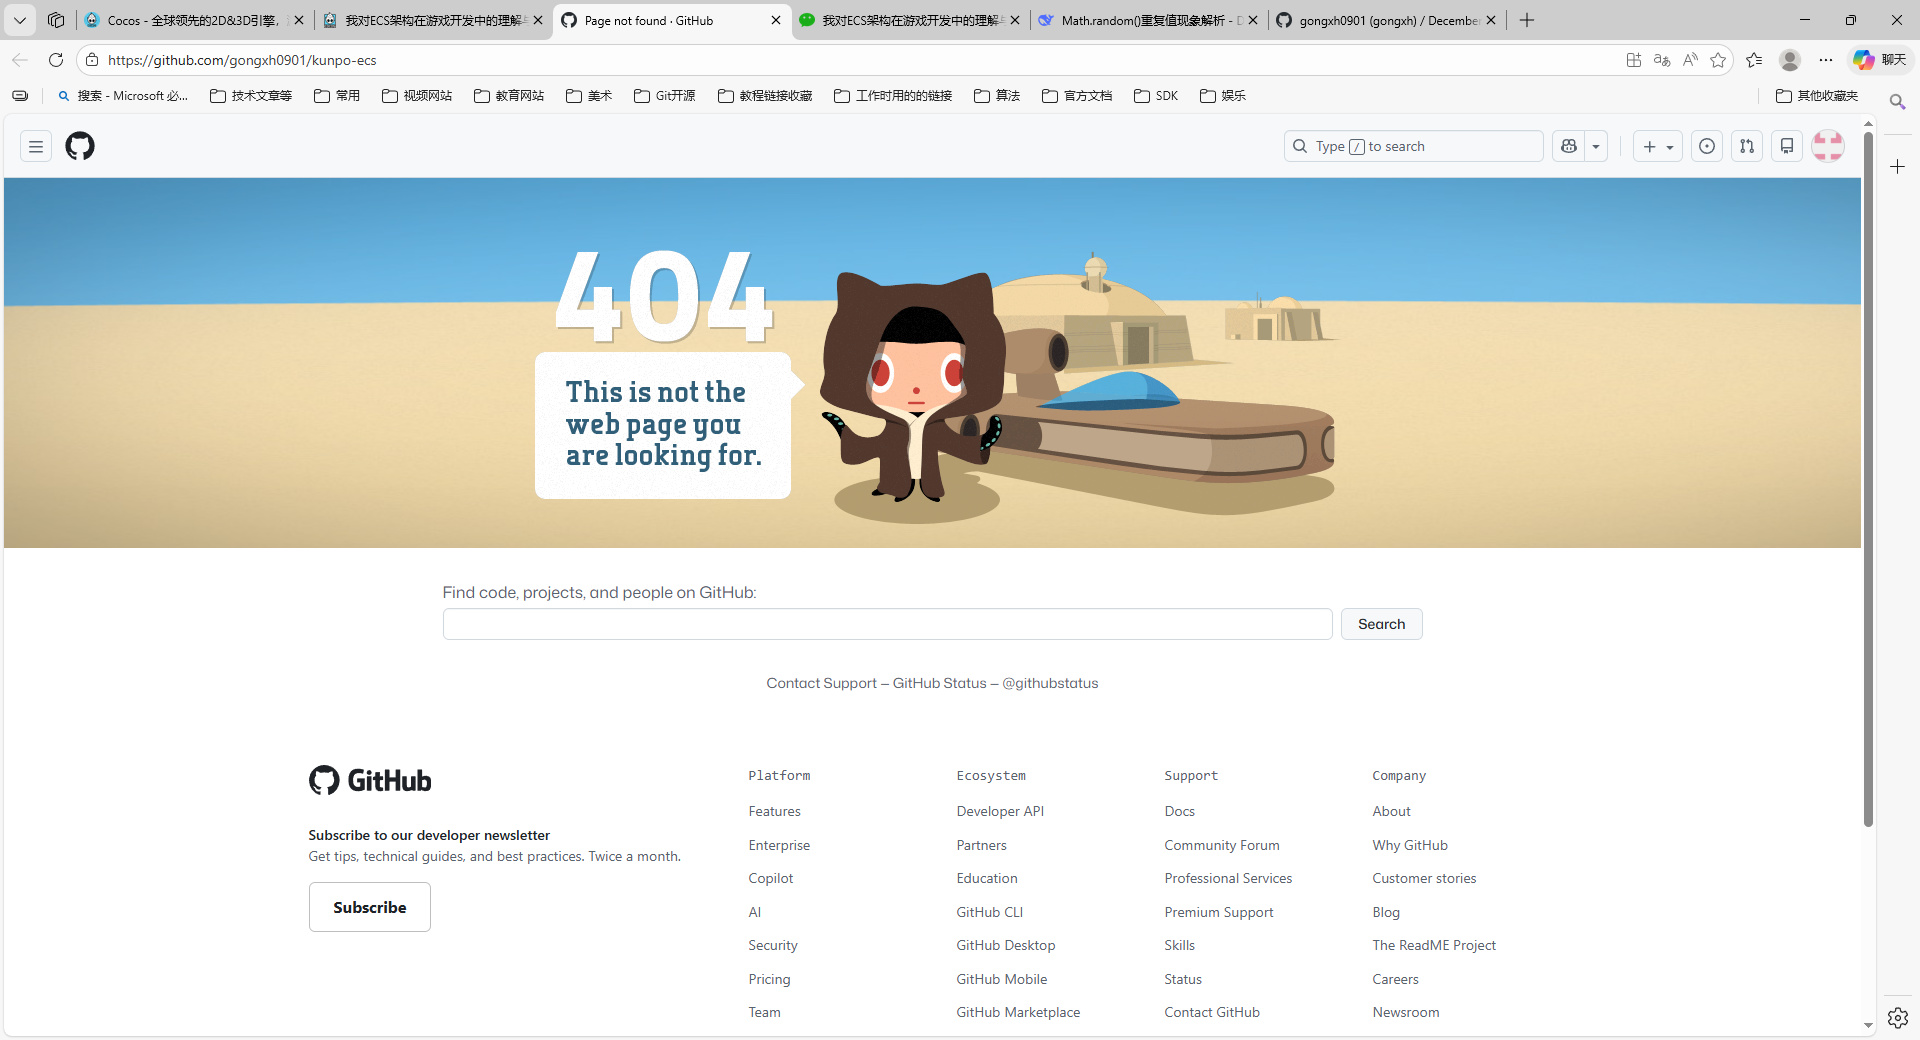Open Edge settings and more menu
The height and width of the screenshot is (1040, 1920).
(x=1826, y=60)
